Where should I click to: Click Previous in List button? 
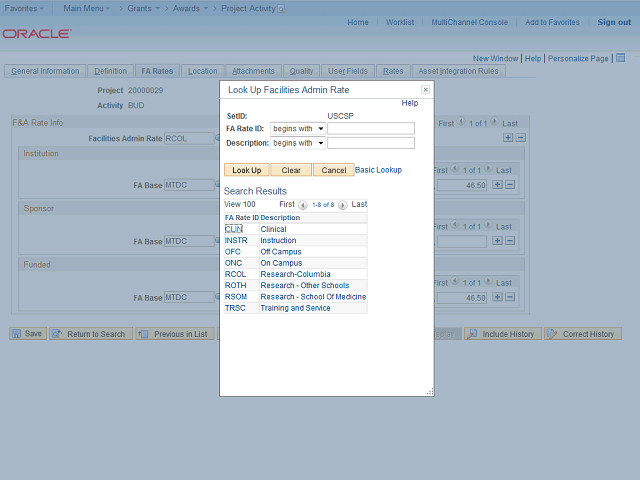coord(175,333)
